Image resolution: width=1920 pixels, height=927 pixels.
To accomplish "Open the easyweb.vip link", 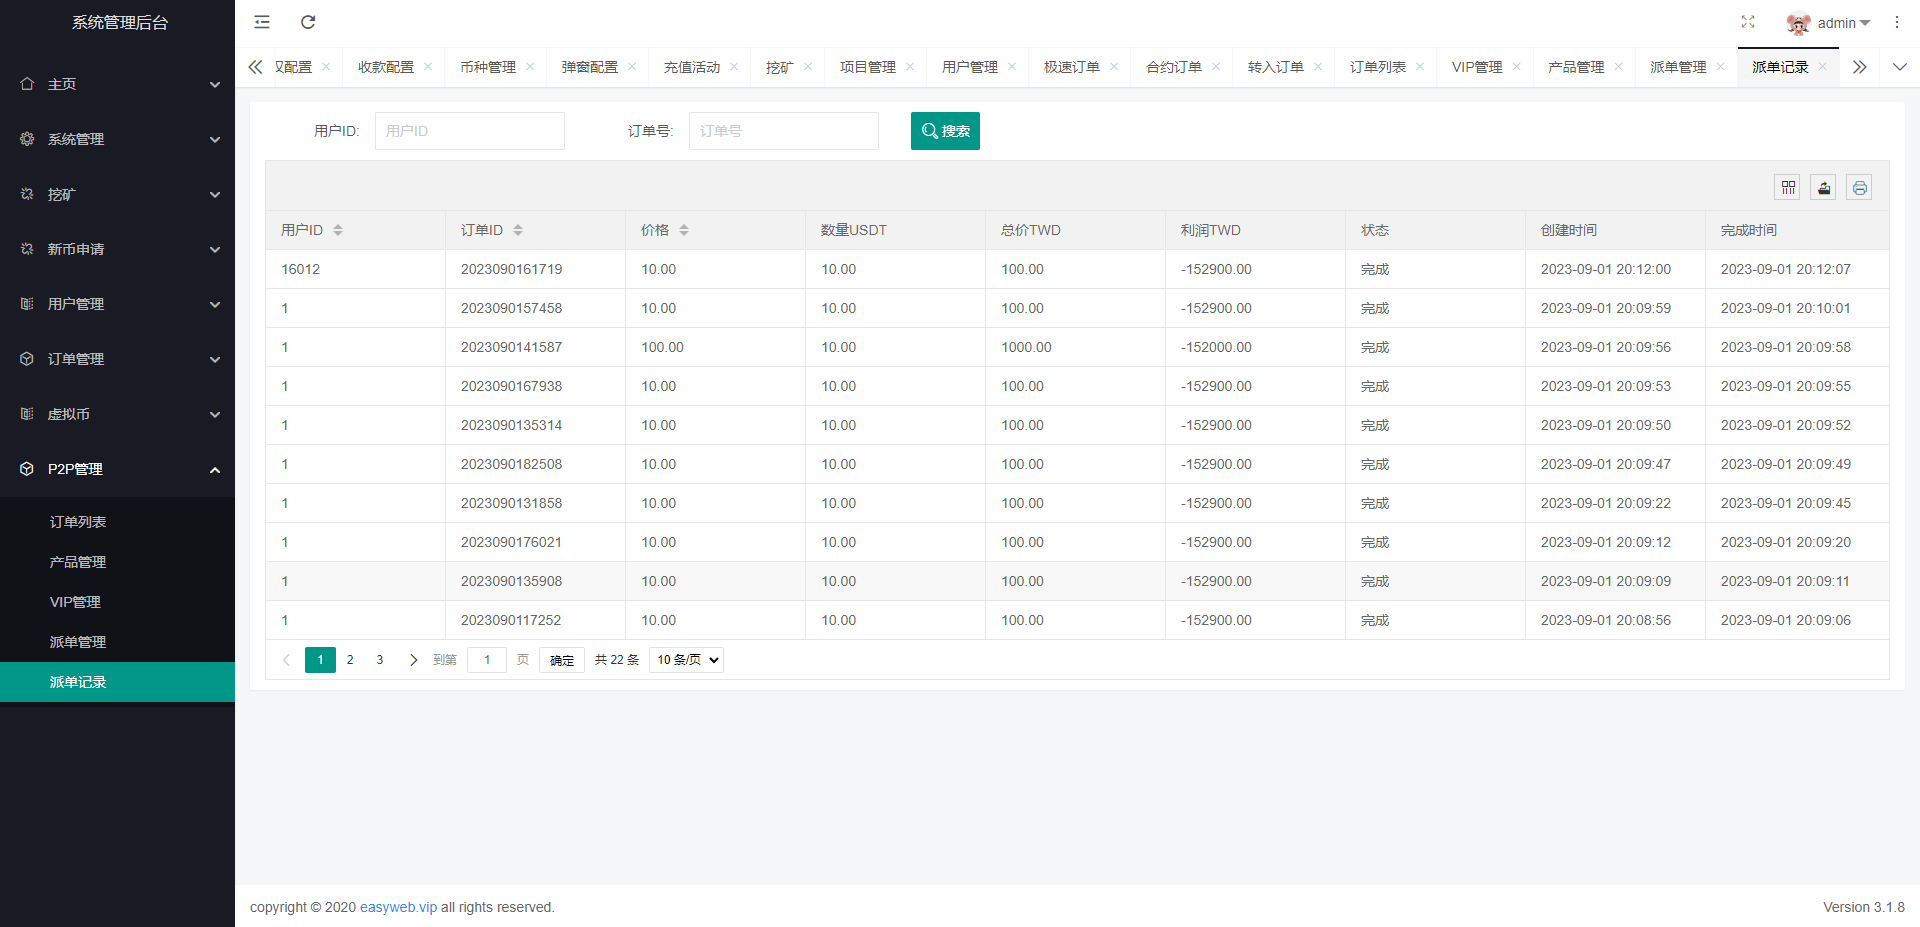I will tap(398, 907).
